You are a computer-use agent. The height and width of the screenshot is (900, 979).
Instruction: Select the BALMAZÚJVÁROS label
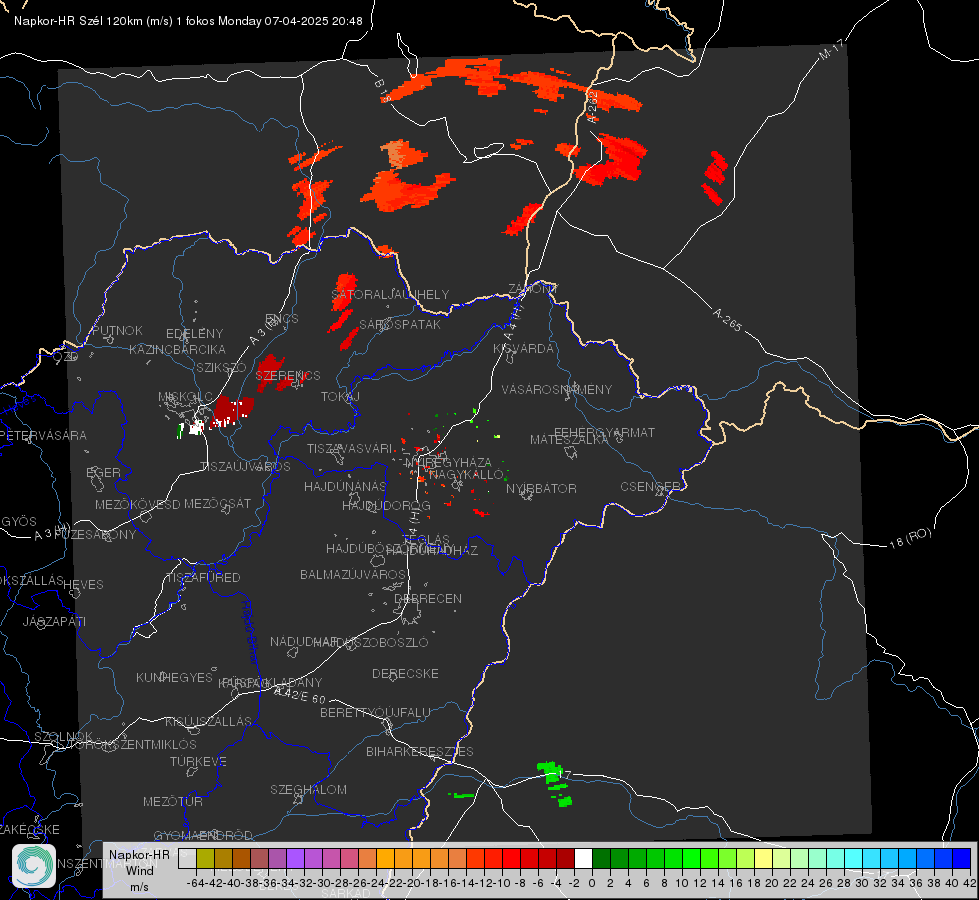[x=353, y=574]
